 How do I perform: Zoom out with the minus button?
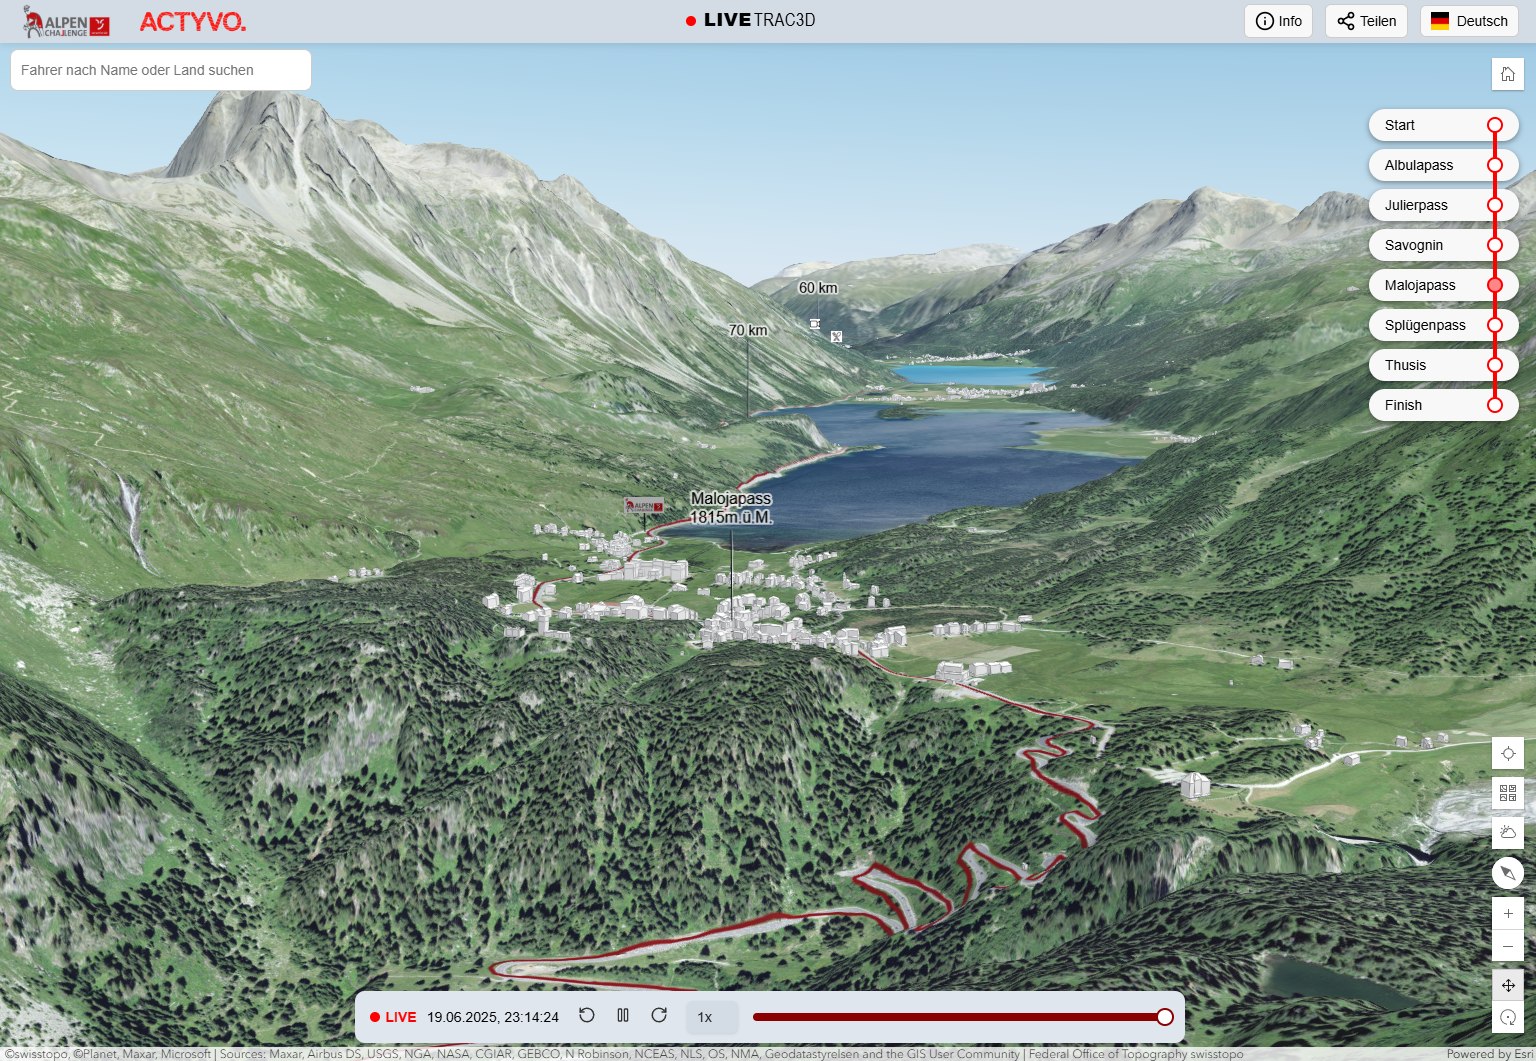(1507, 946)
